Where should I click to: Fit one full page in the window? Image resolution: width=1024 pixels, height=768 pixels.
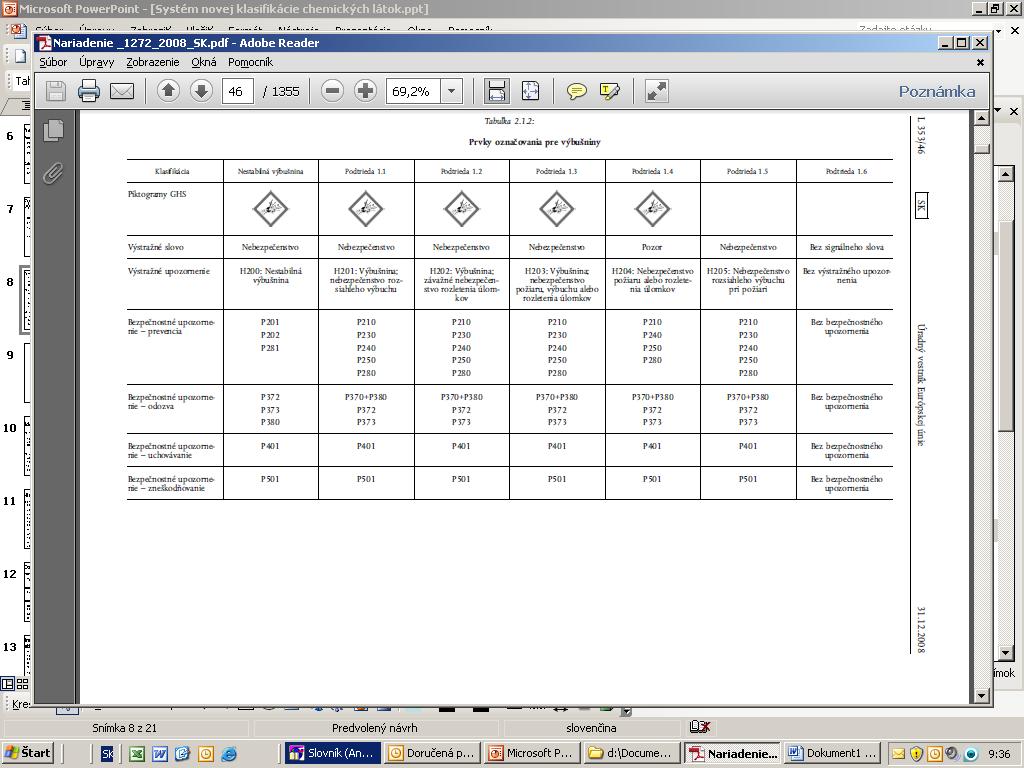point(530,91)
